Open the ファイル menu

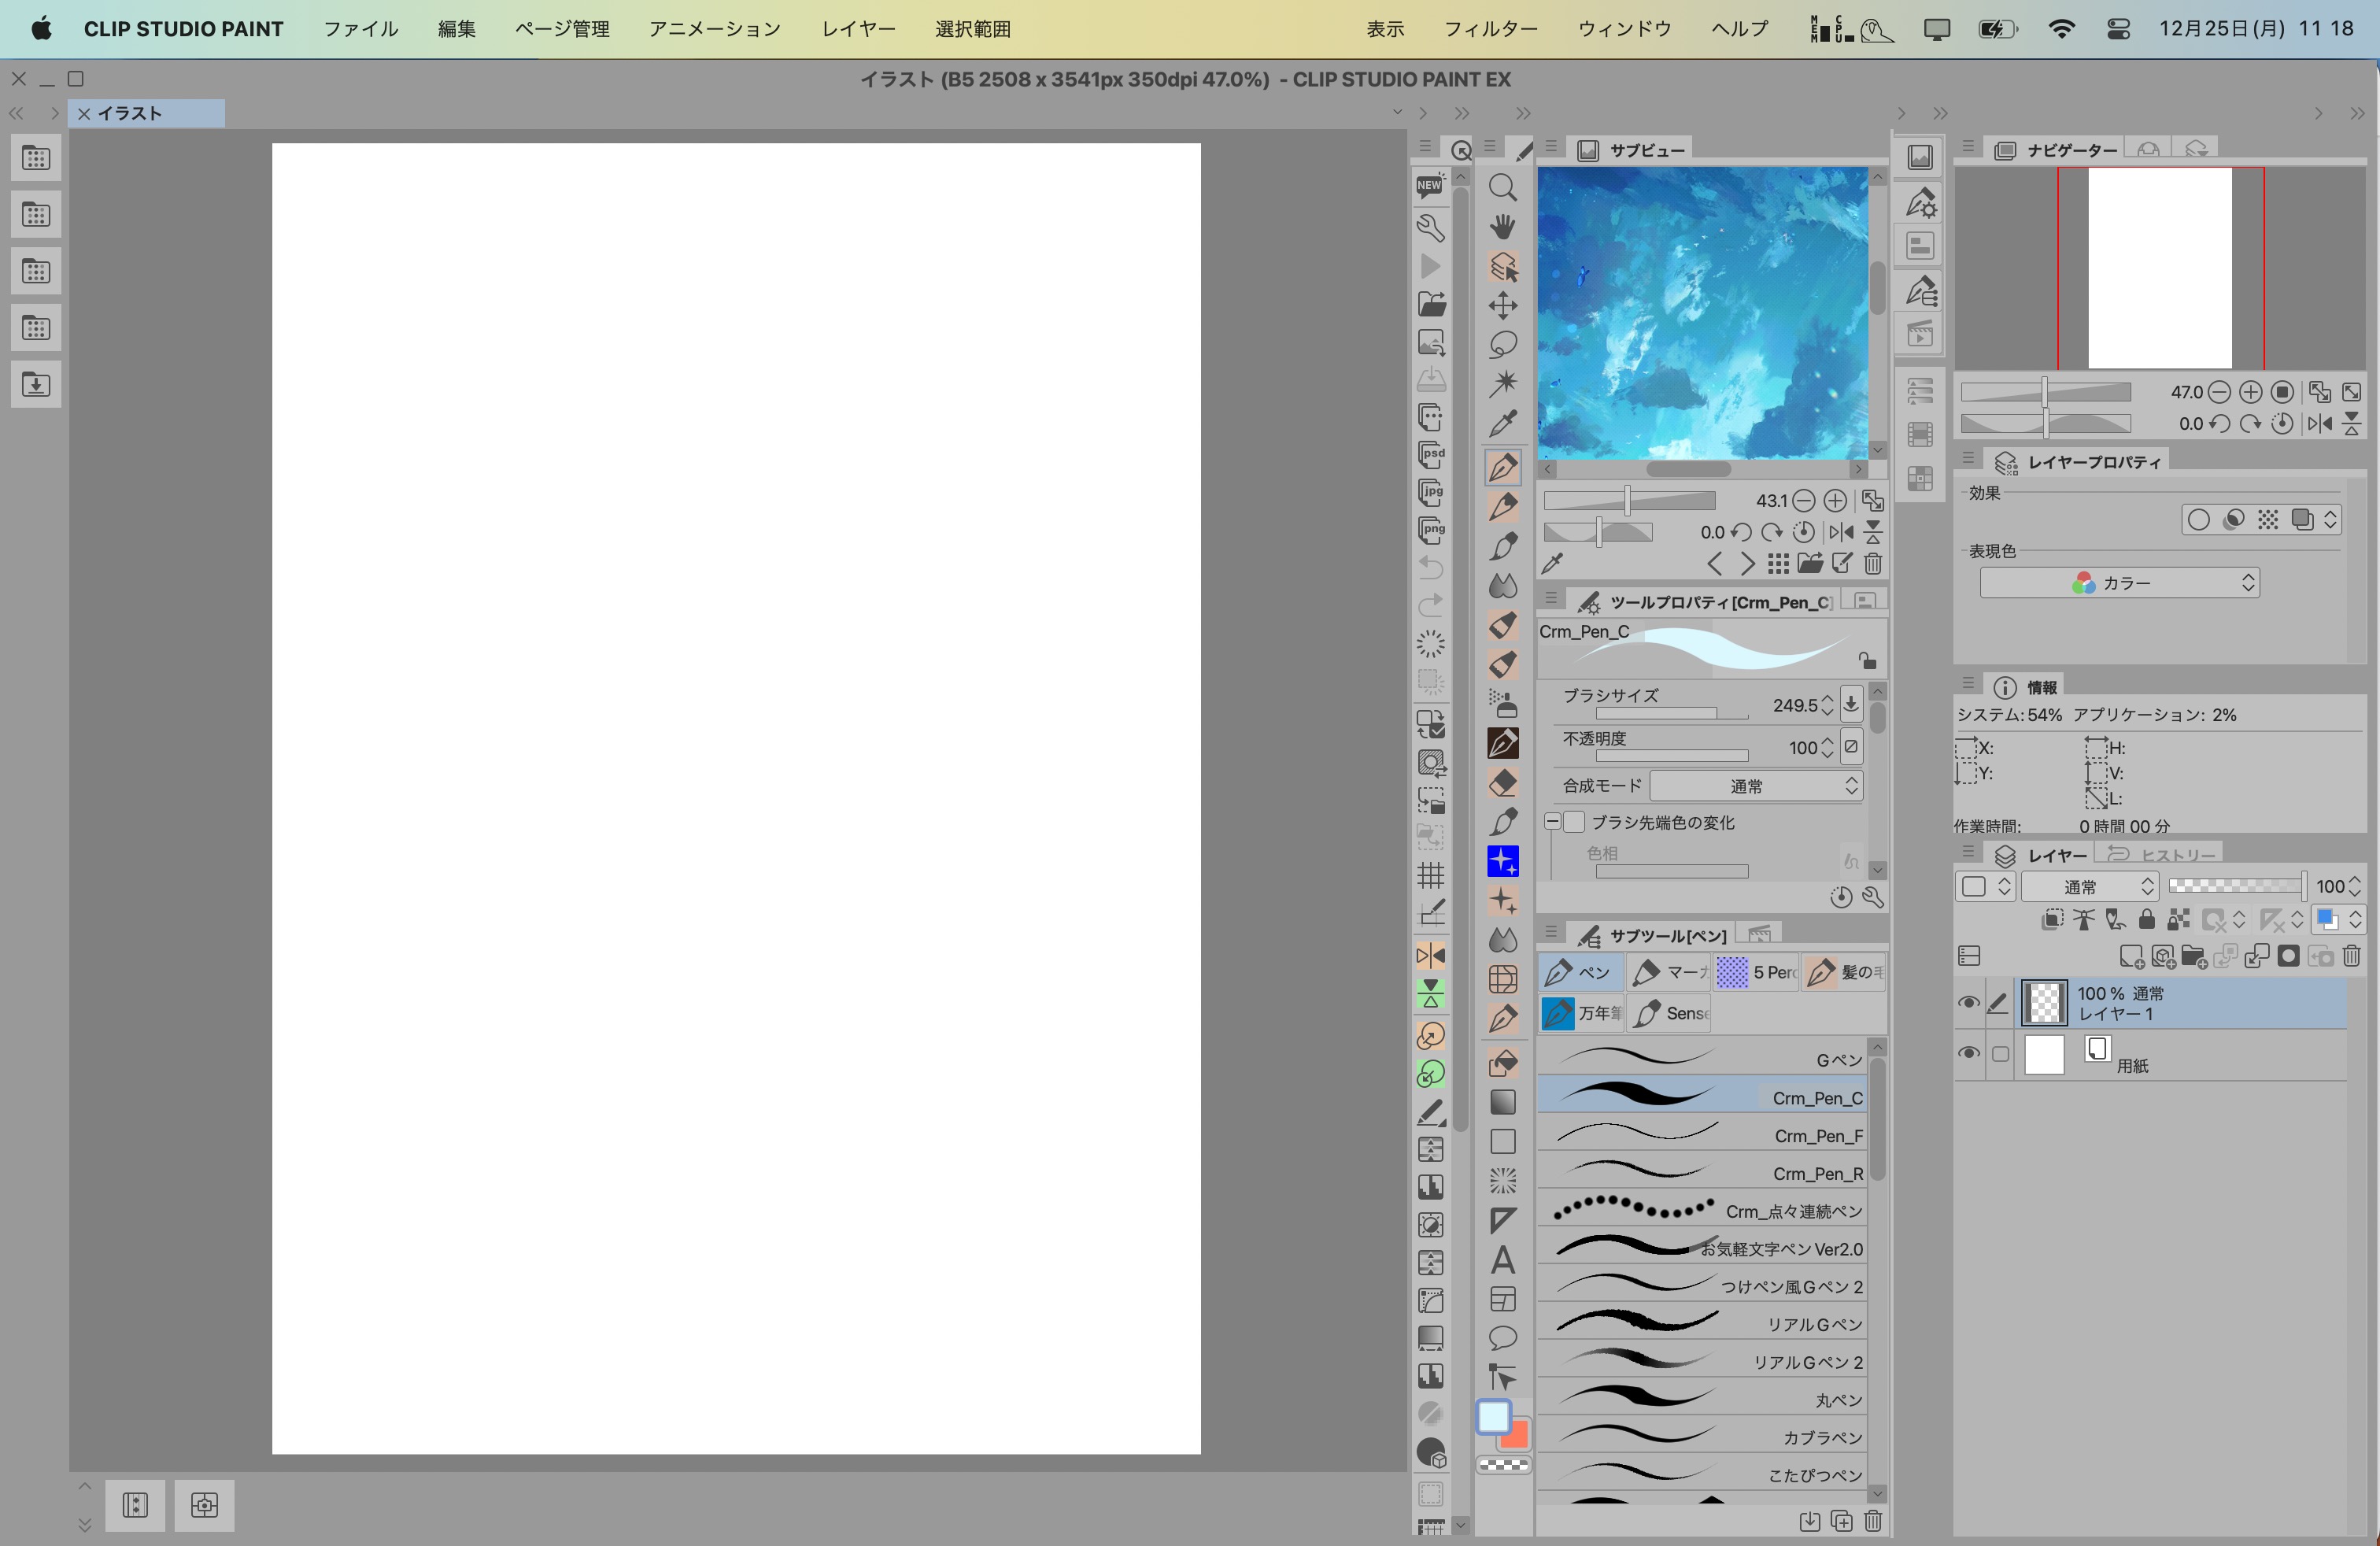coord(361,29)
